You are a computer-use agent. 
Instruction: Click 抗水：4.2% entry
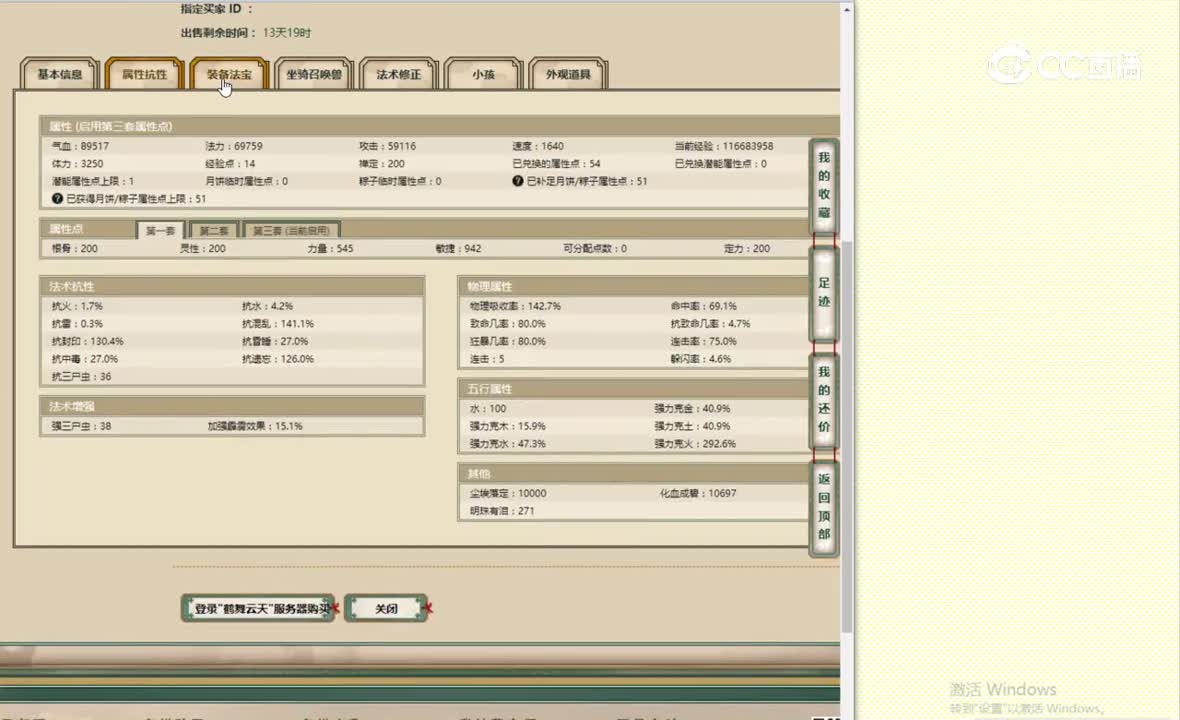coord(267,306)
